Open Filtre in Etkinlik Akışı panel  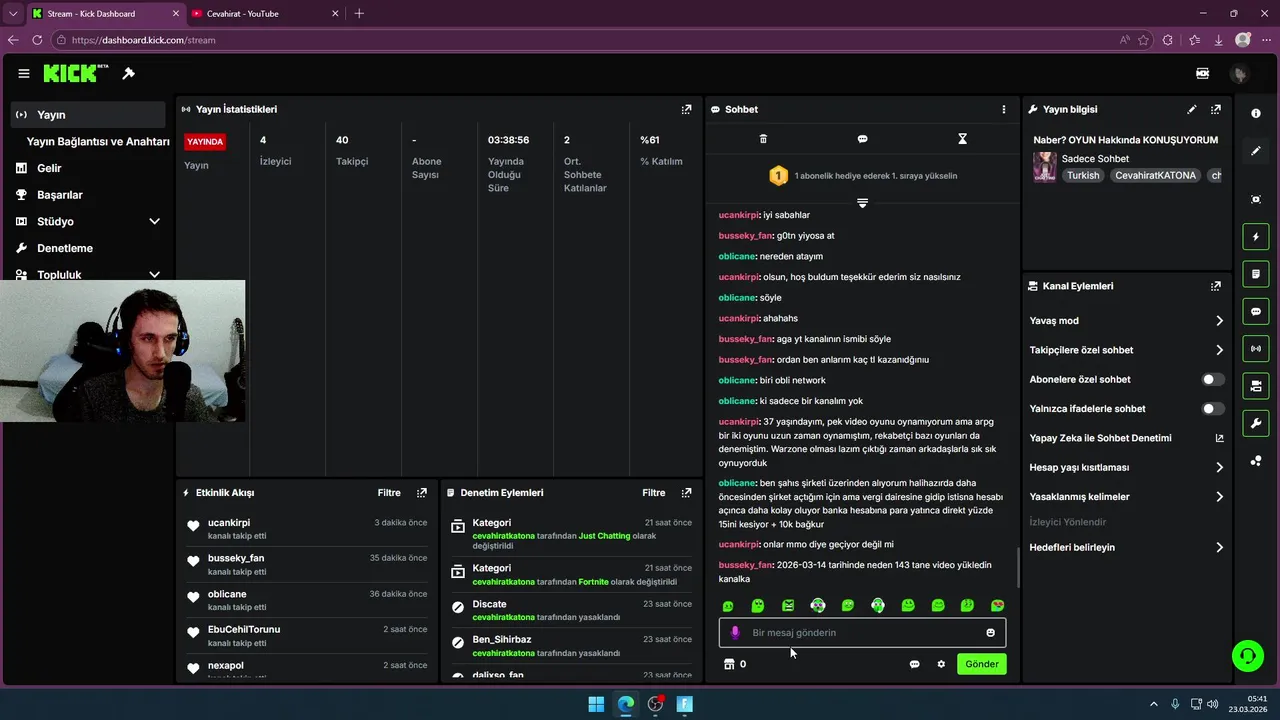(389, 493)
